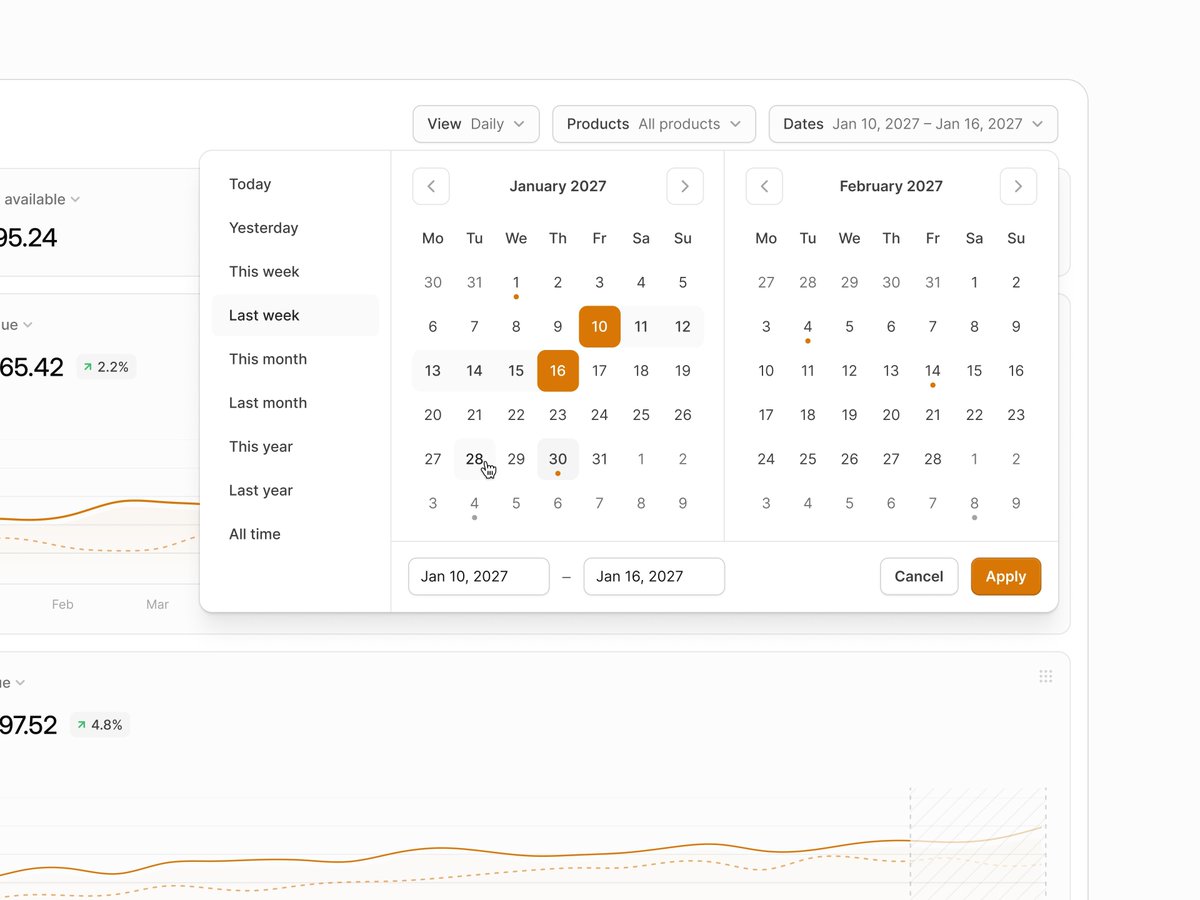Click next arrow beside February 2027
Image resolution: width=1200 pixels, height=900 pixels.
[1018, 186]
